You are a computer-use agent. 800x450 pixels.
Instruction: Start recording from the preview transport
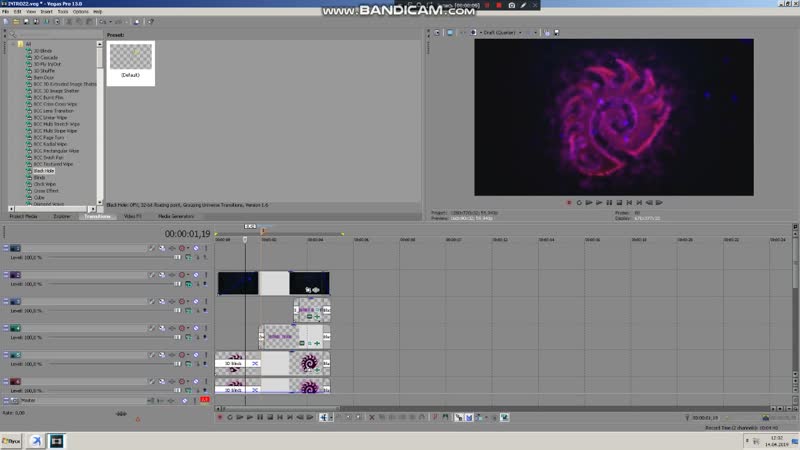(x=569, y=203)
